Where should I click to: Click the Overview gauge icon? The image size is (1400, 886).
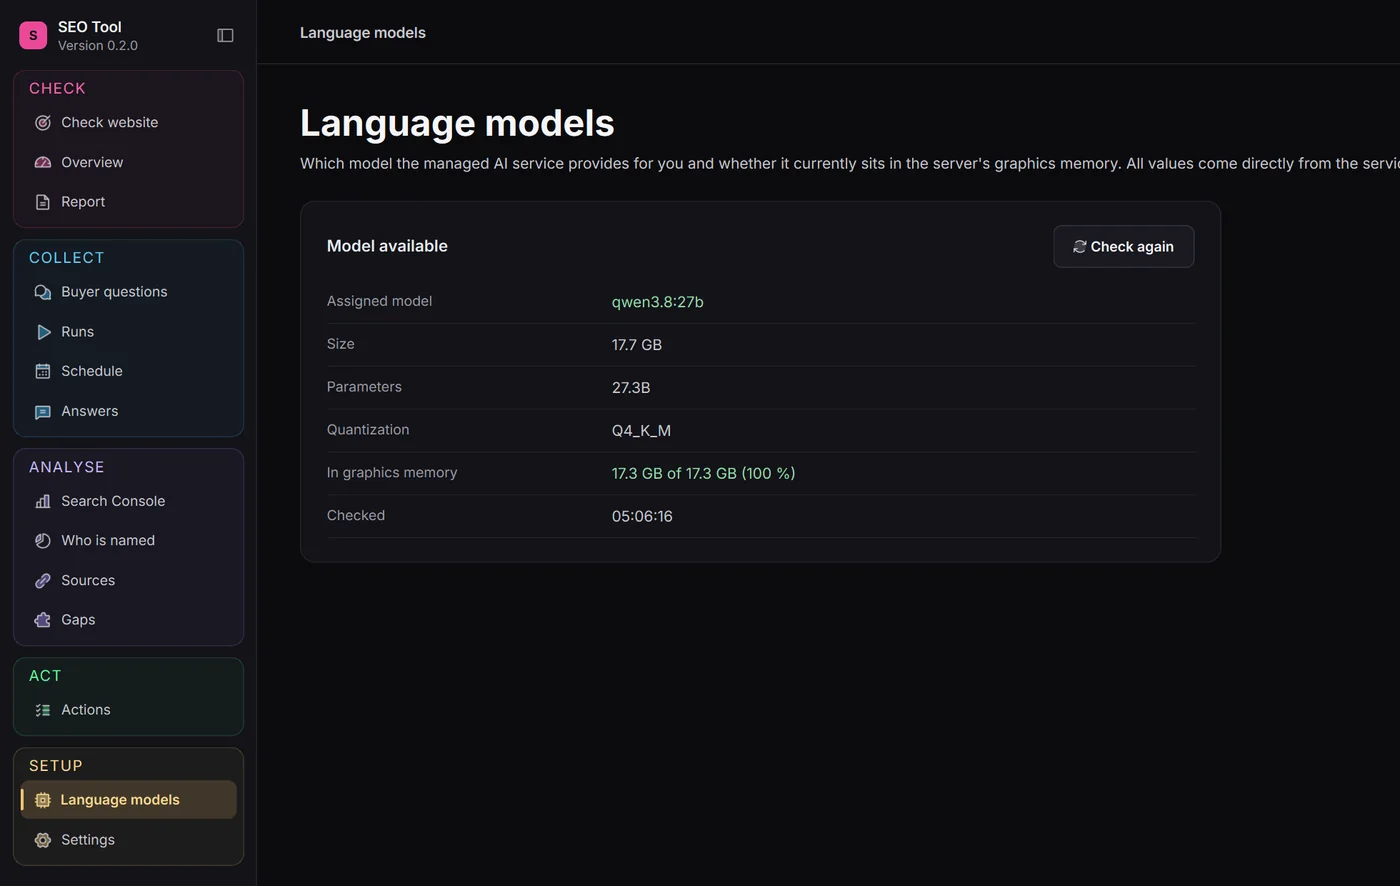click(x=43, y=162)
